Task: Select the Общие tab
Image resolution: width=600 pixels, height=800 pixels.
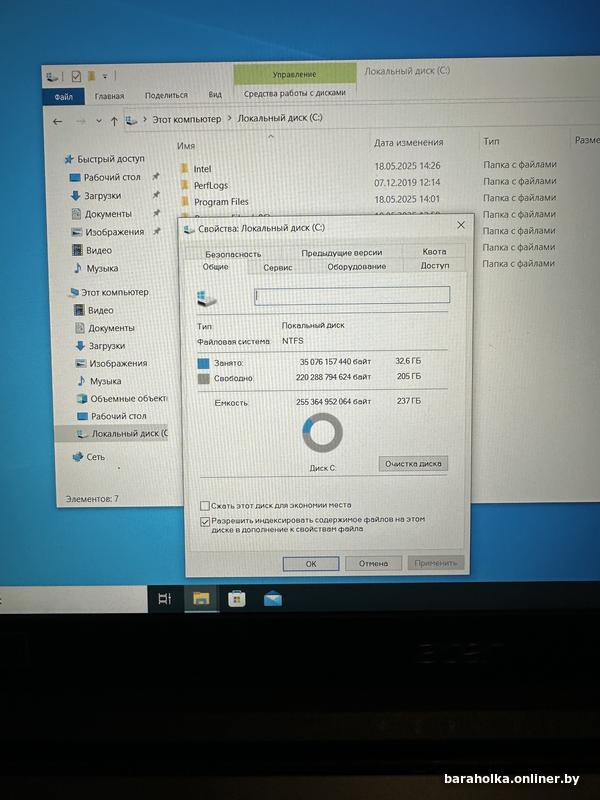Action: click(215, 267)
